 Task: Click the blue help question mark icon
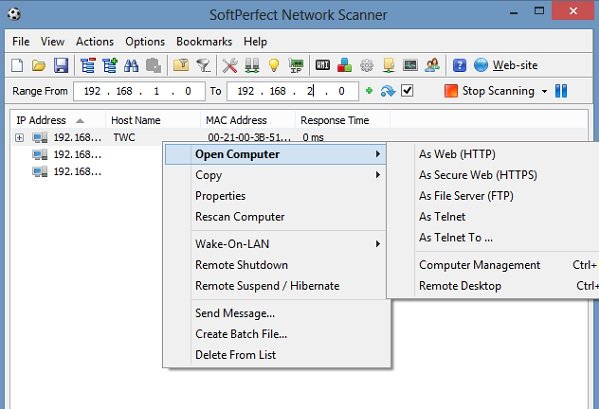[459, 65]
